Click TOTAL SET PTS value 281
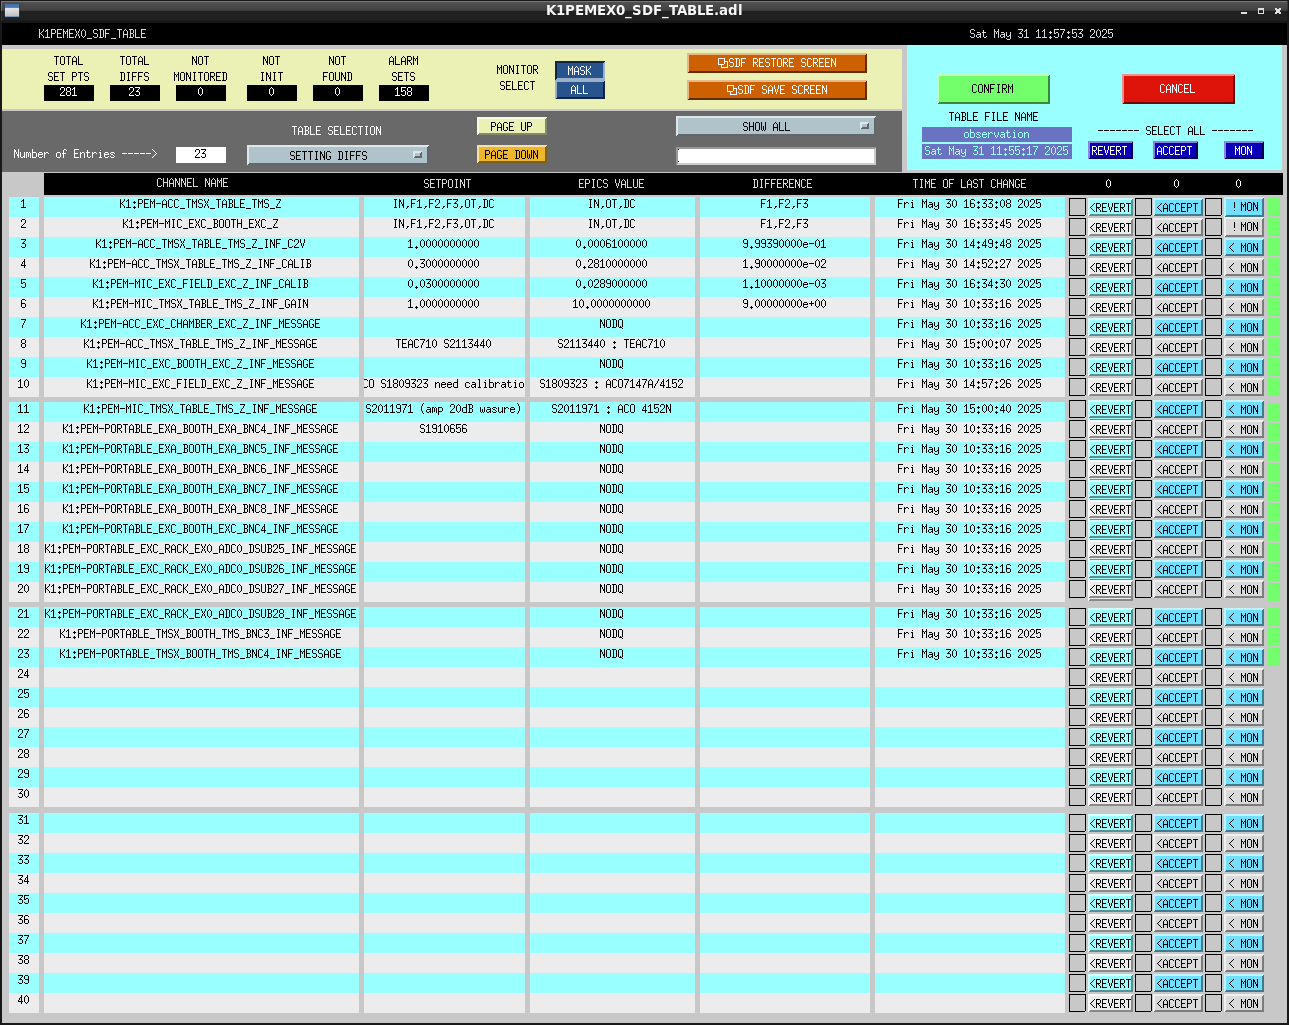1289x1025 pixels. 68,92
